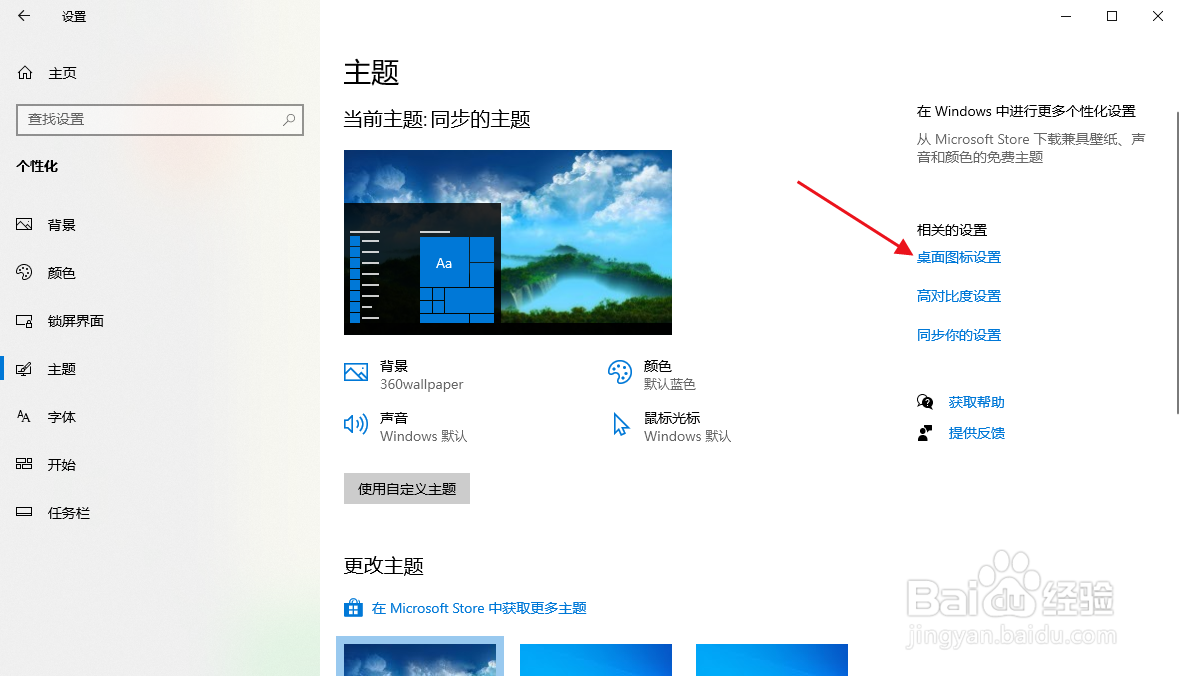Click the 获取帮助 link
Viewport: 1181px width, 676px height.
[x=977, y=402]
